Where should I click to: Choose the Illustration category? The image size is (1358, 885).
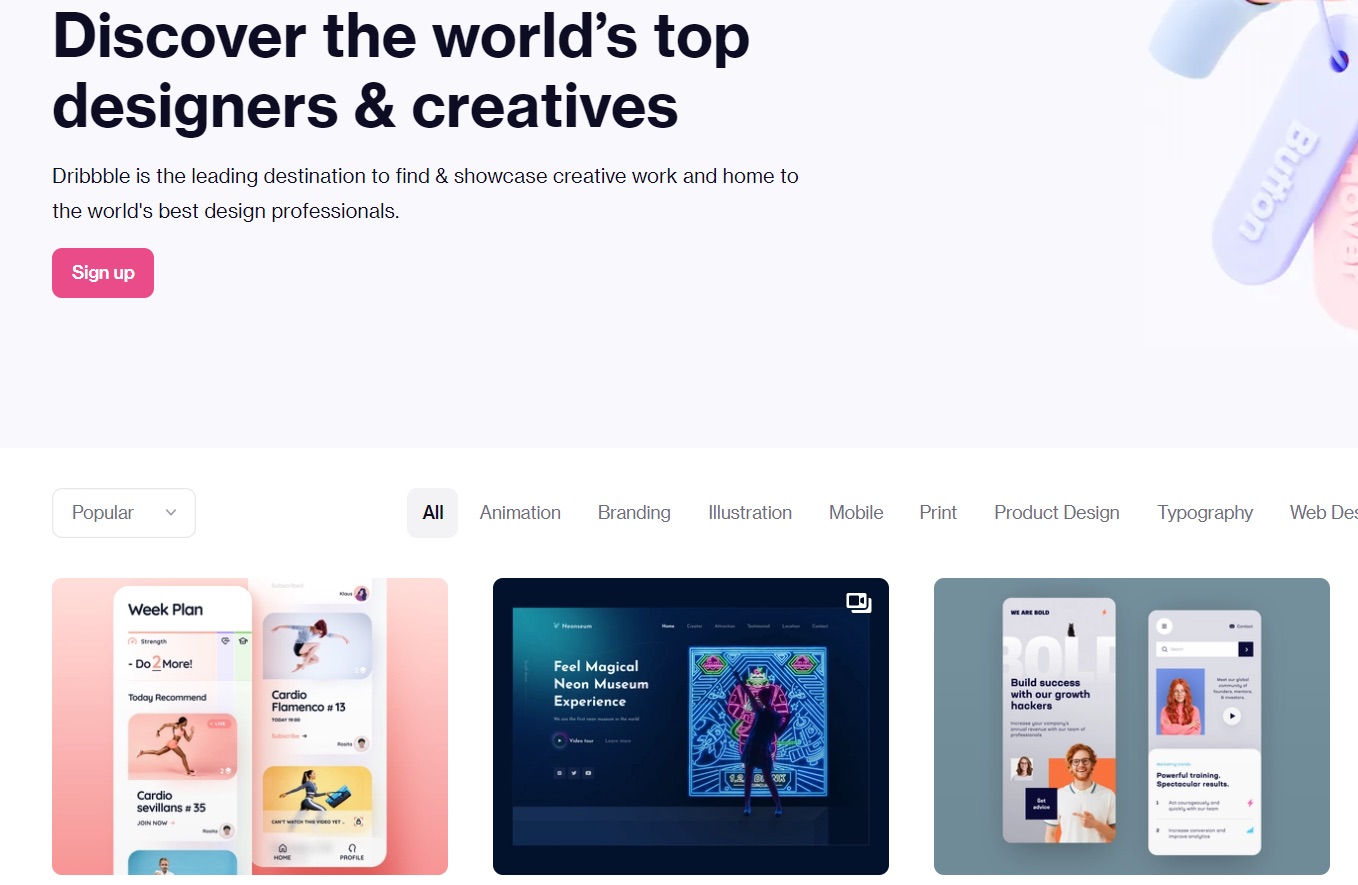pos(750,513)
